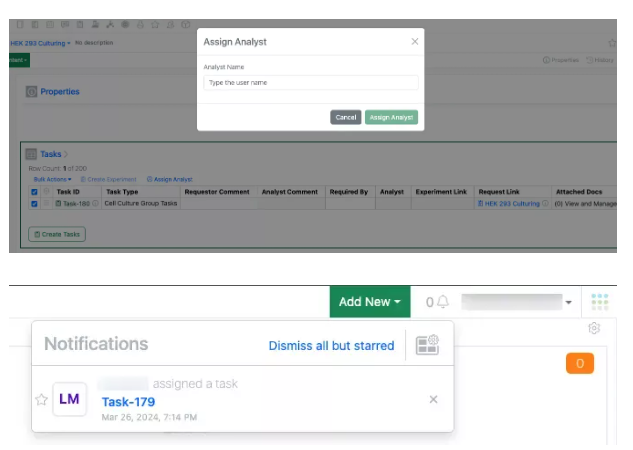Click the gear icon below apps grid
Viewport: 633px width, 450px height.
click(x=594, y=328)
